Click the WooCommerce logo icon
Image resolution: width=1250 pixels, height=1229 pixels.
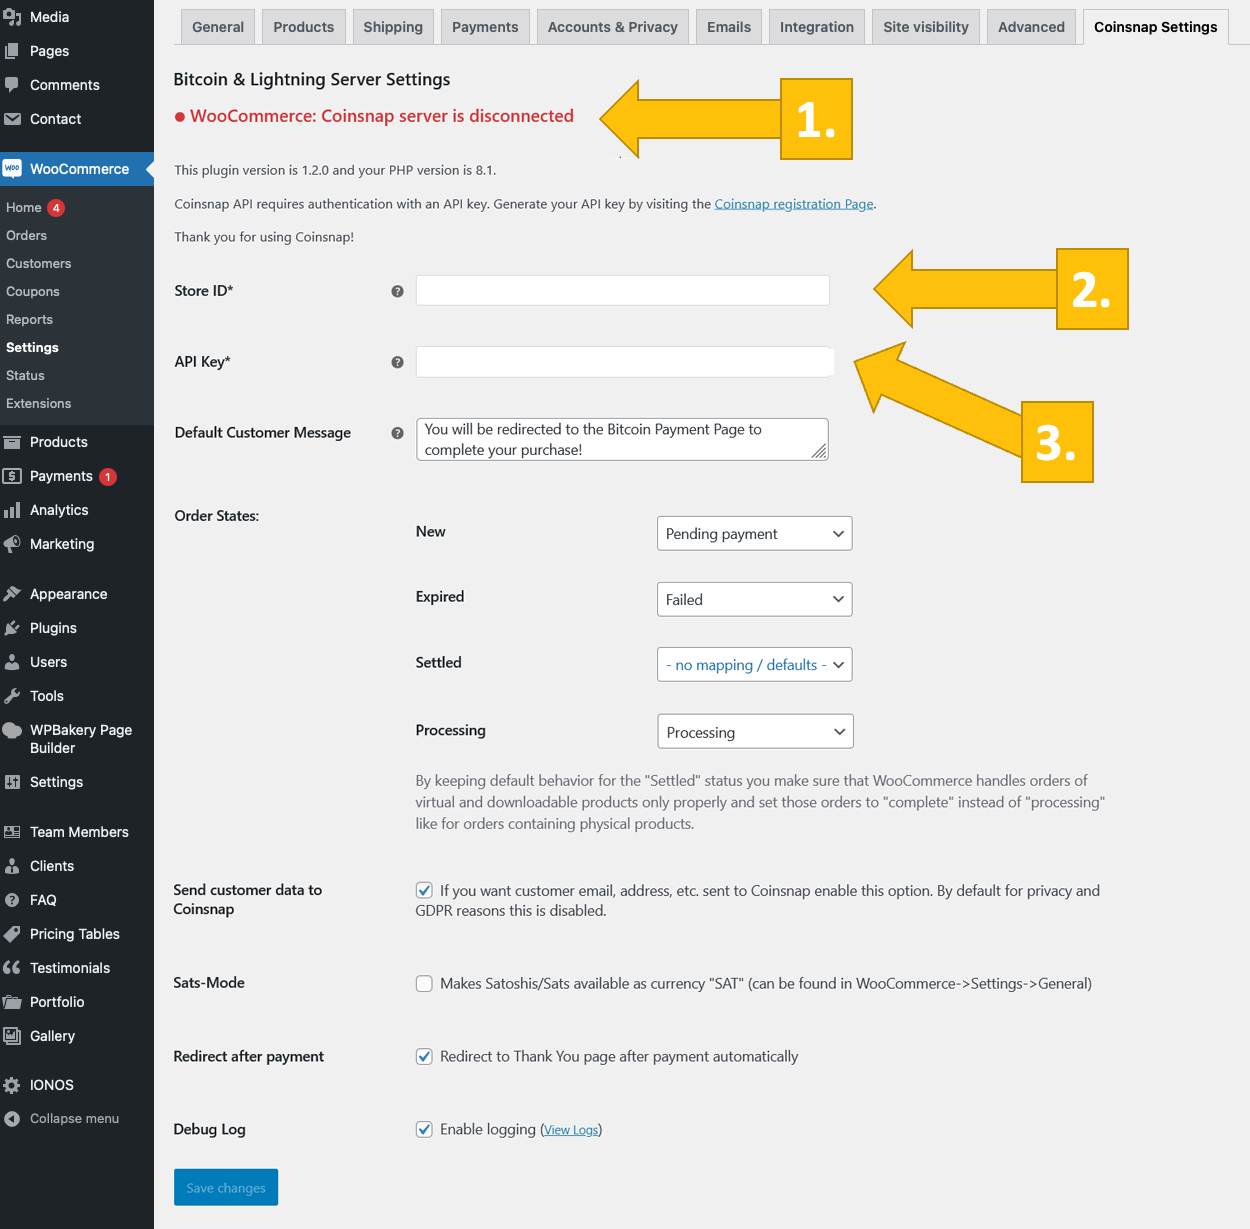coord(12,169)
